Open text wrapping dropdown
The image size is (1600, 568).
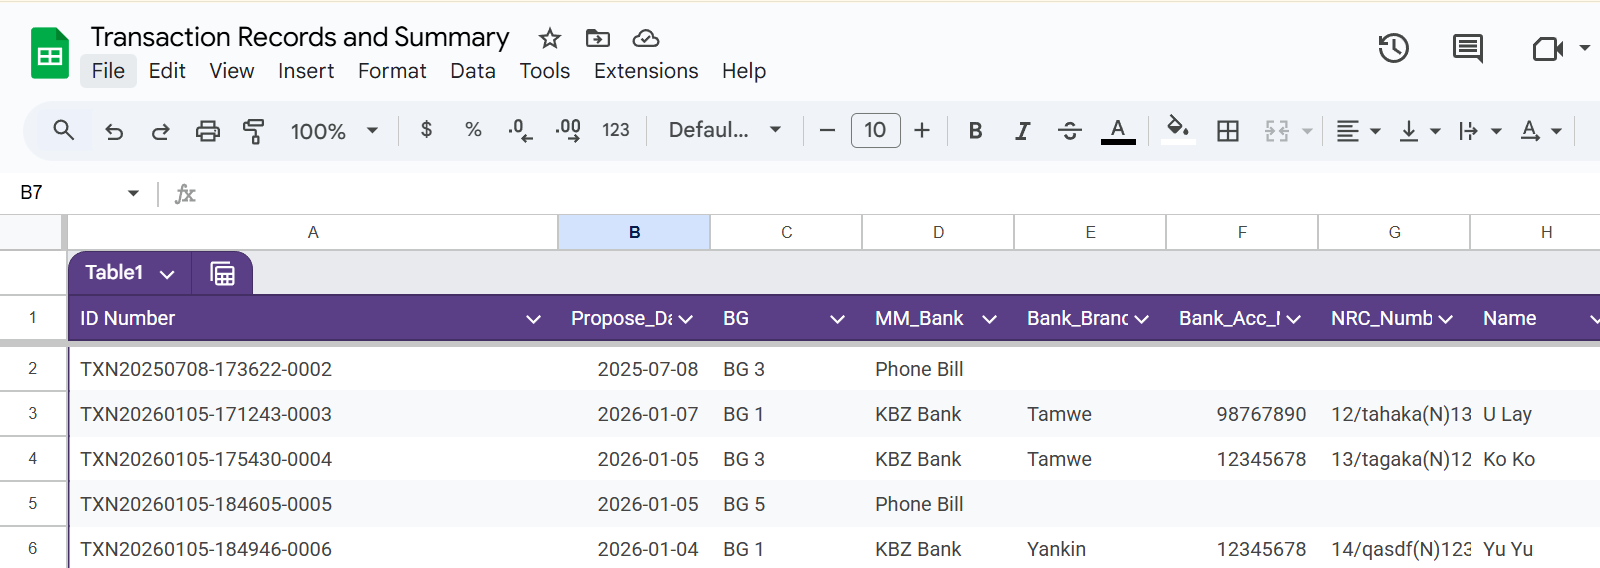click(1479, 131)
